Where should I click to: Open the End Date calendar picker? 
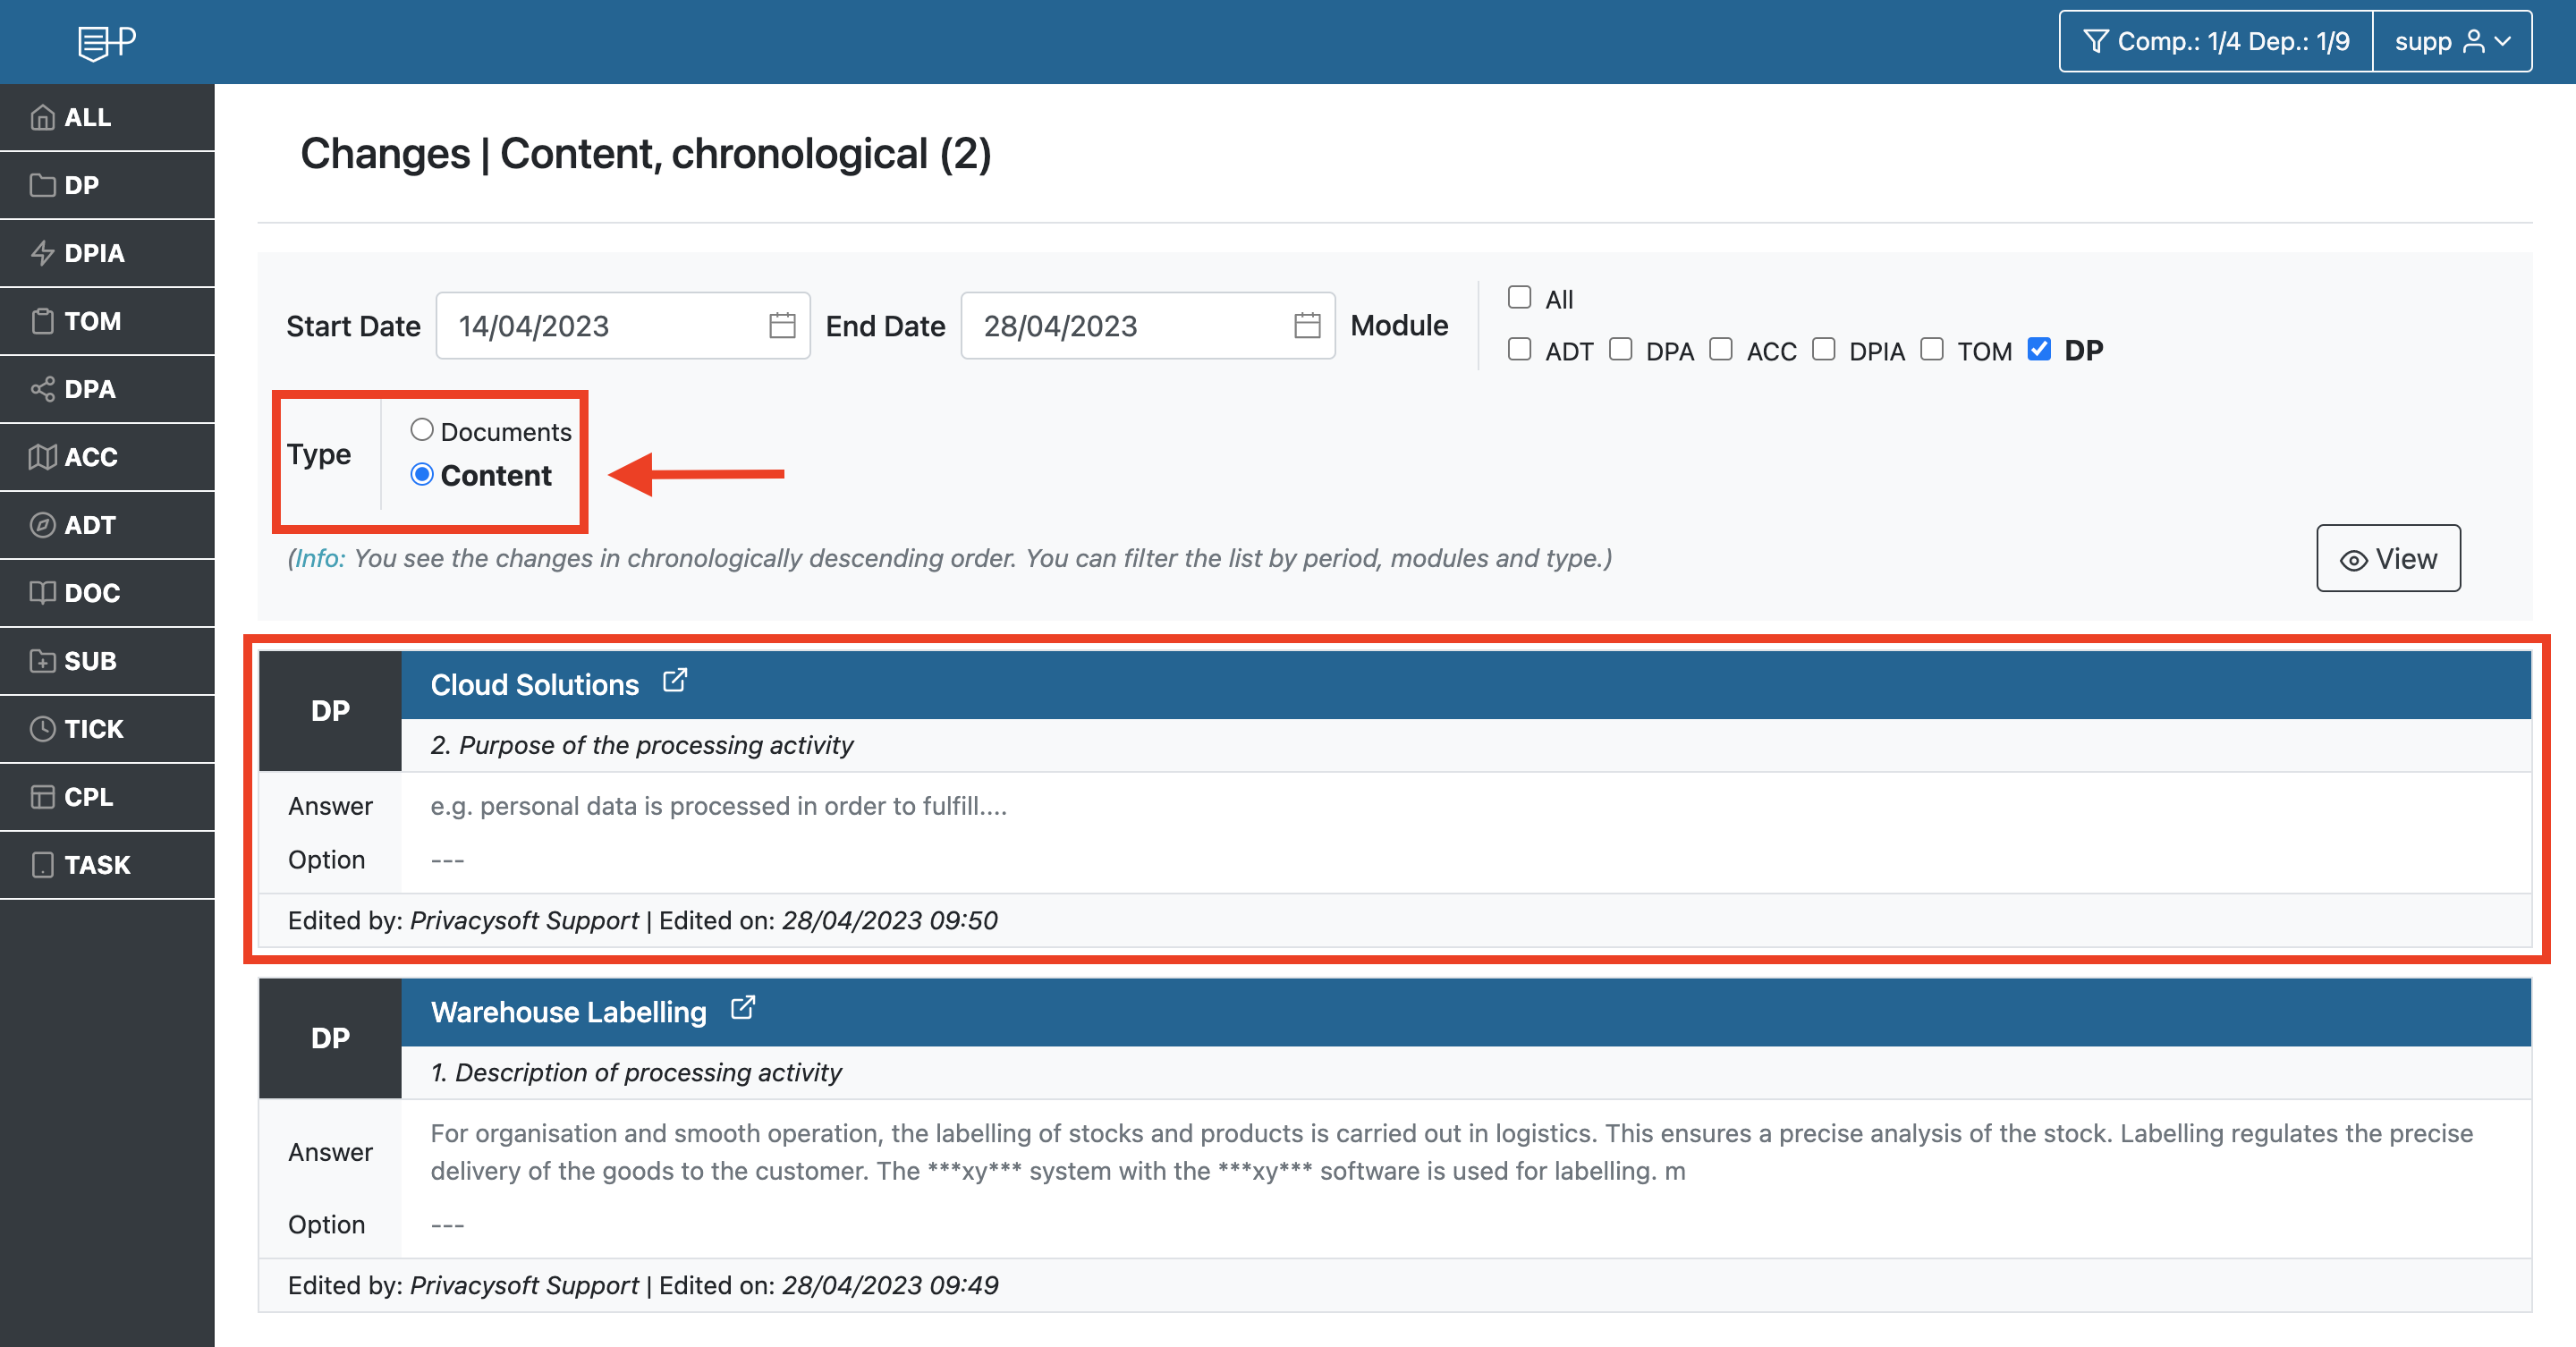tap(1307, 326)
